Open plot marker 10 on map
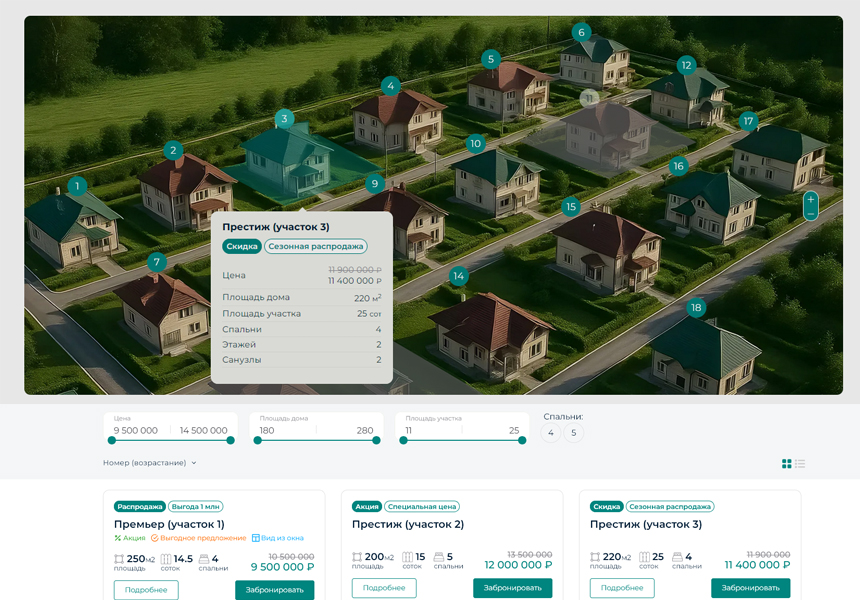Viewport: 860px width, 600px height. (476, 144)
